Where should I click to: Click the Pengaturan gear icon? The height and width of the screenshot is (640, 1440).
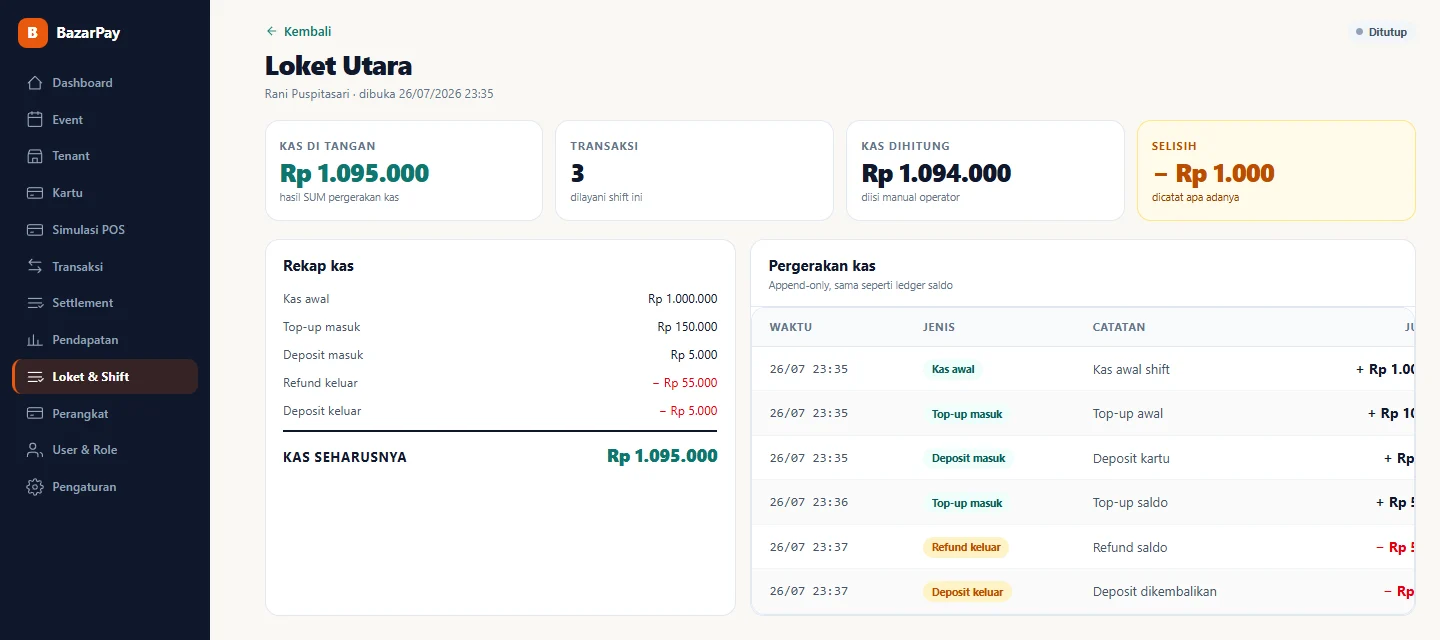35,487
